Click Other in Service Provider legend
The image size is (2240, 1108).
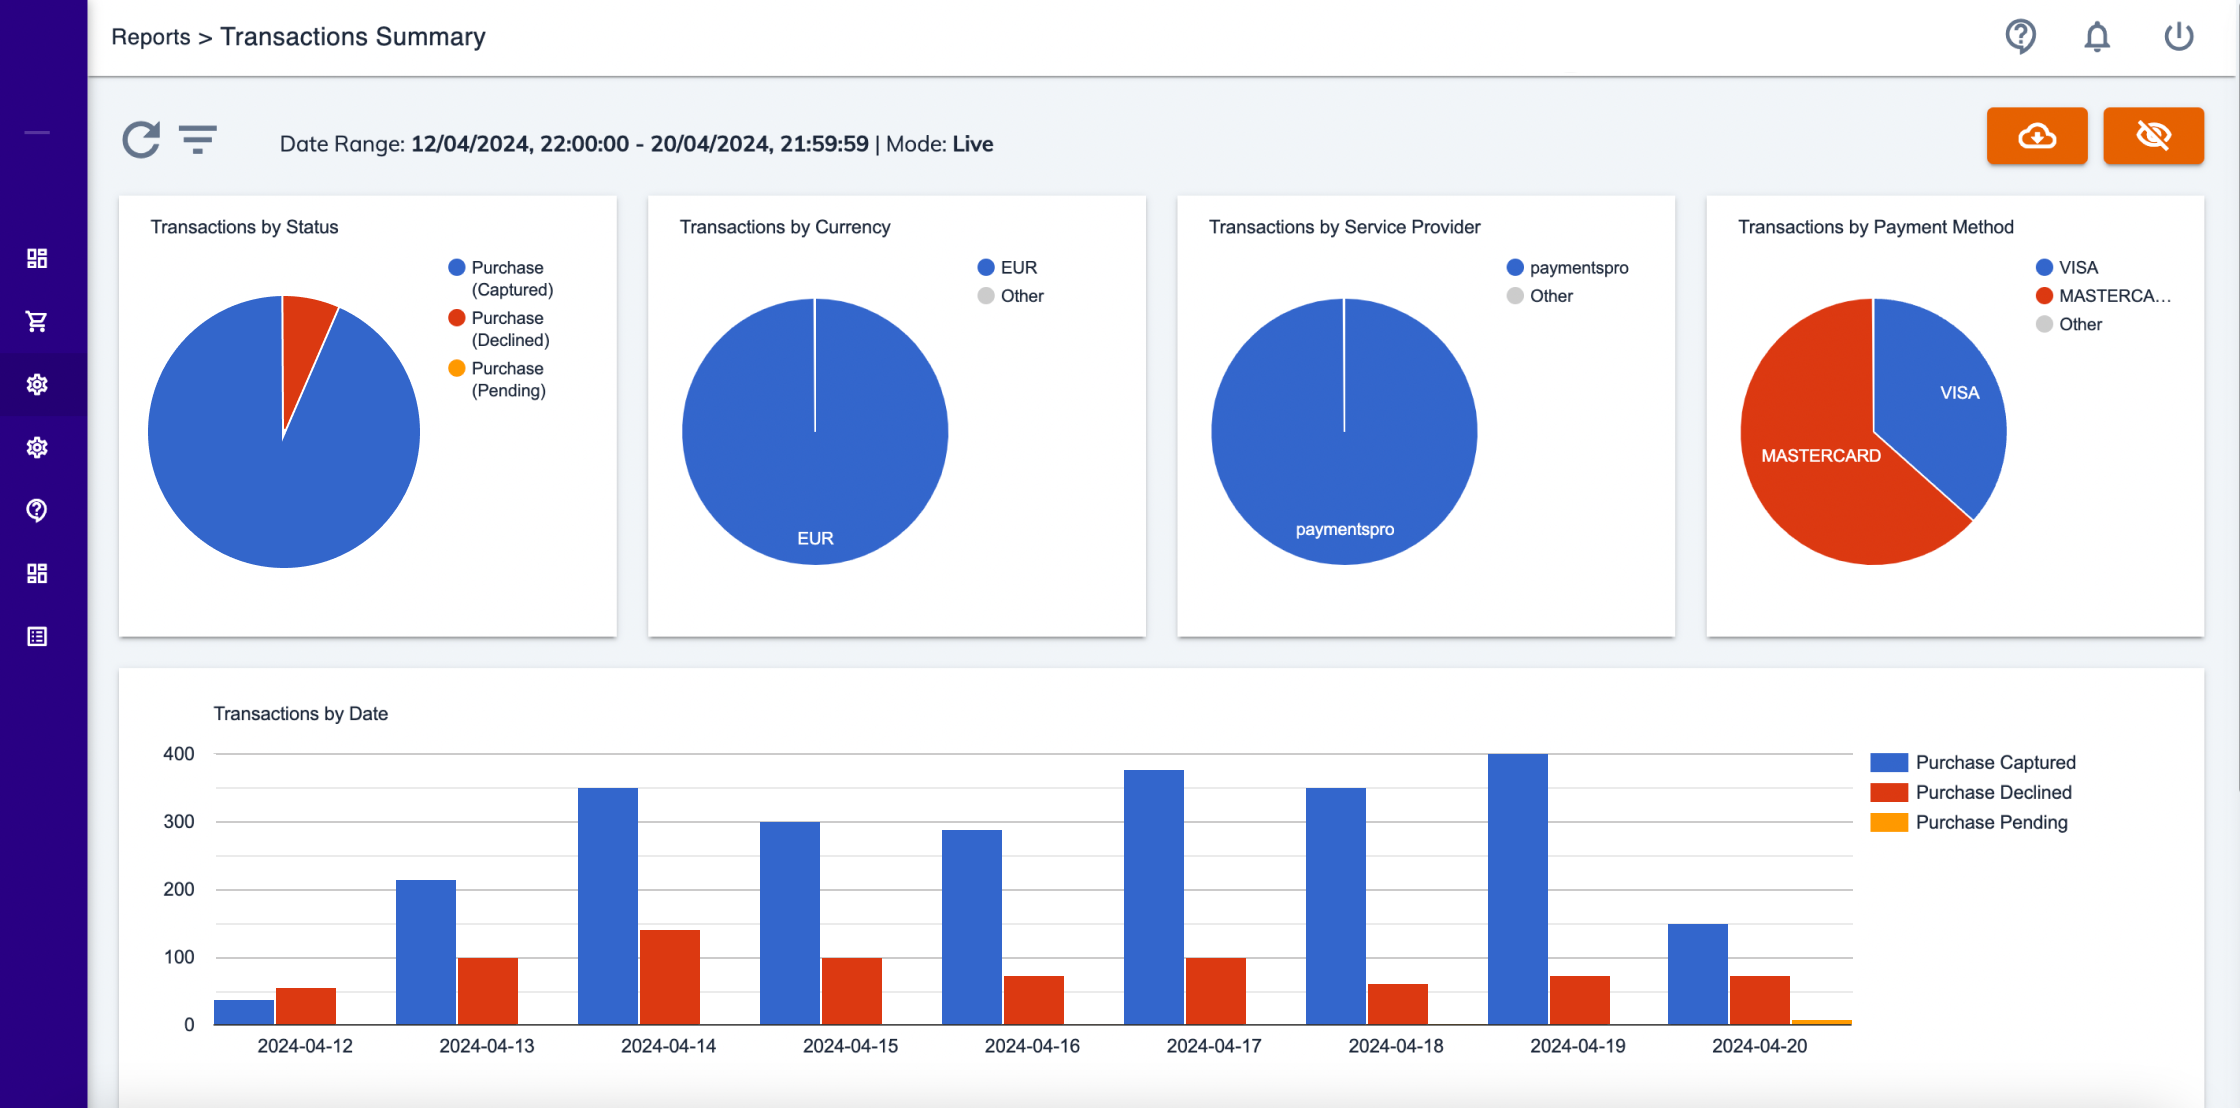(1539, 296)
